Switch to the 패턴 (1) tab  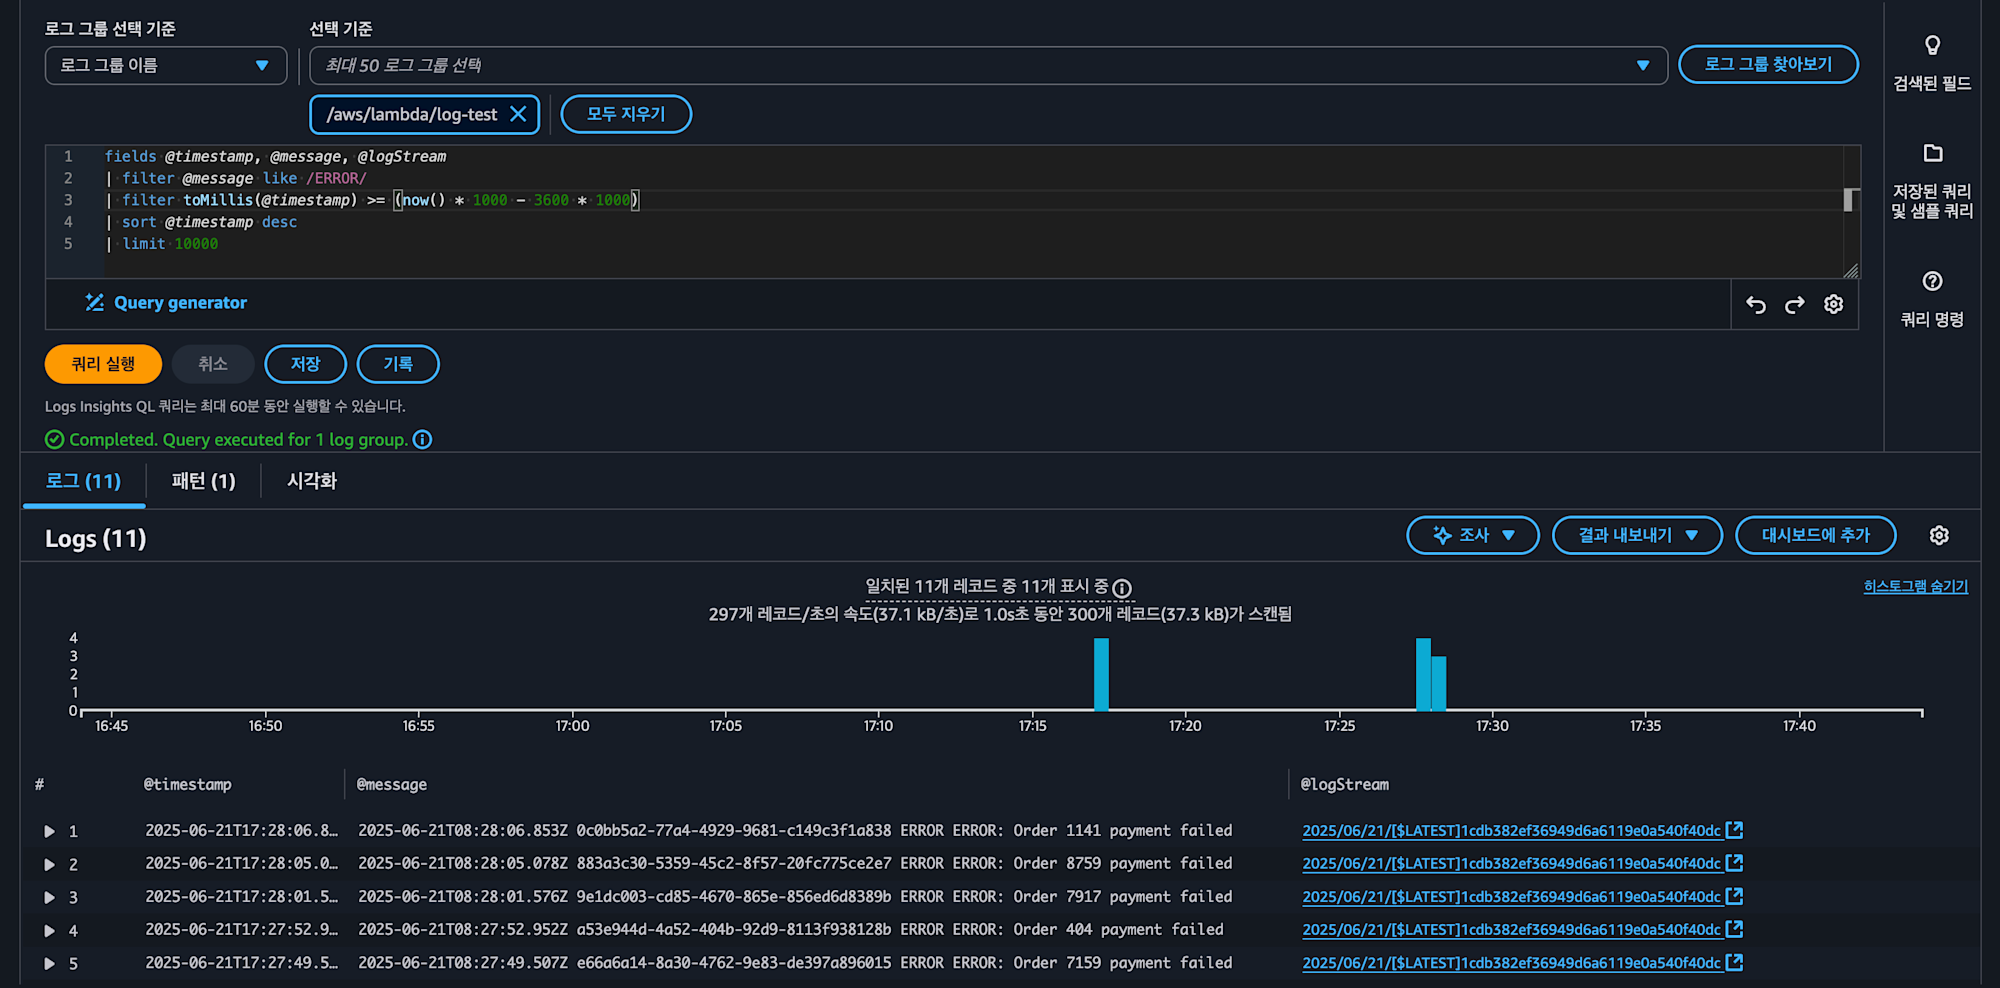coord(203,481)
